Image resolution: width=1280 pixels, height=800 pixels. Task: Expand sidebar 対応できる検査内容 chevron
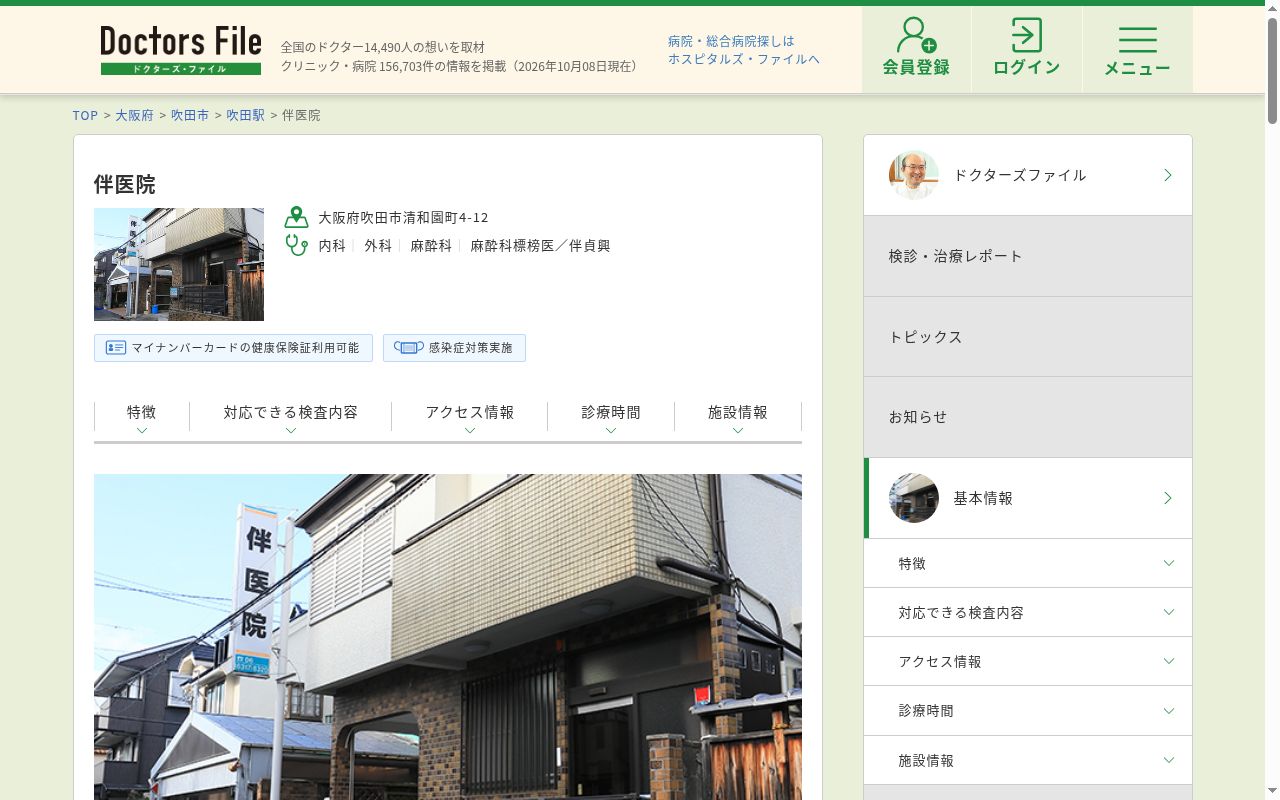1169,612
